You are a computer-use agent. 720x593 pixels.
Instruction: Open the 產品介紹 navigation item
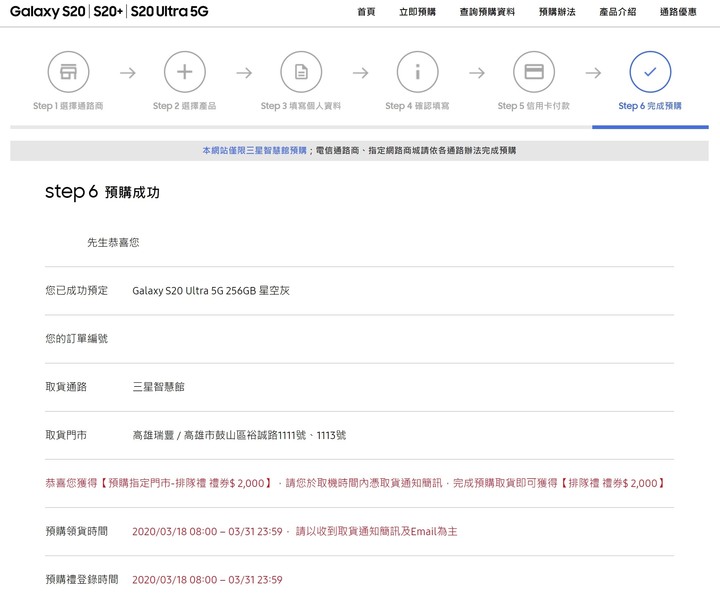coord(618,12)
